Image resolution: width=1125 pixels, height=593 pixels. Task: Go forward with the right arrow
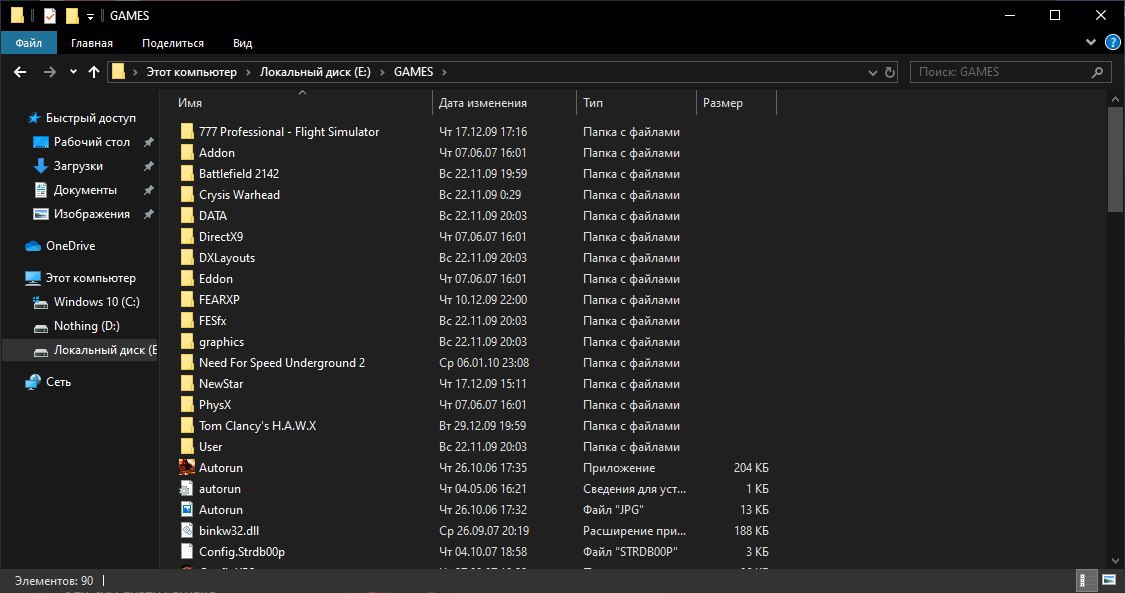pyautogui.click(x=50, y=72)
